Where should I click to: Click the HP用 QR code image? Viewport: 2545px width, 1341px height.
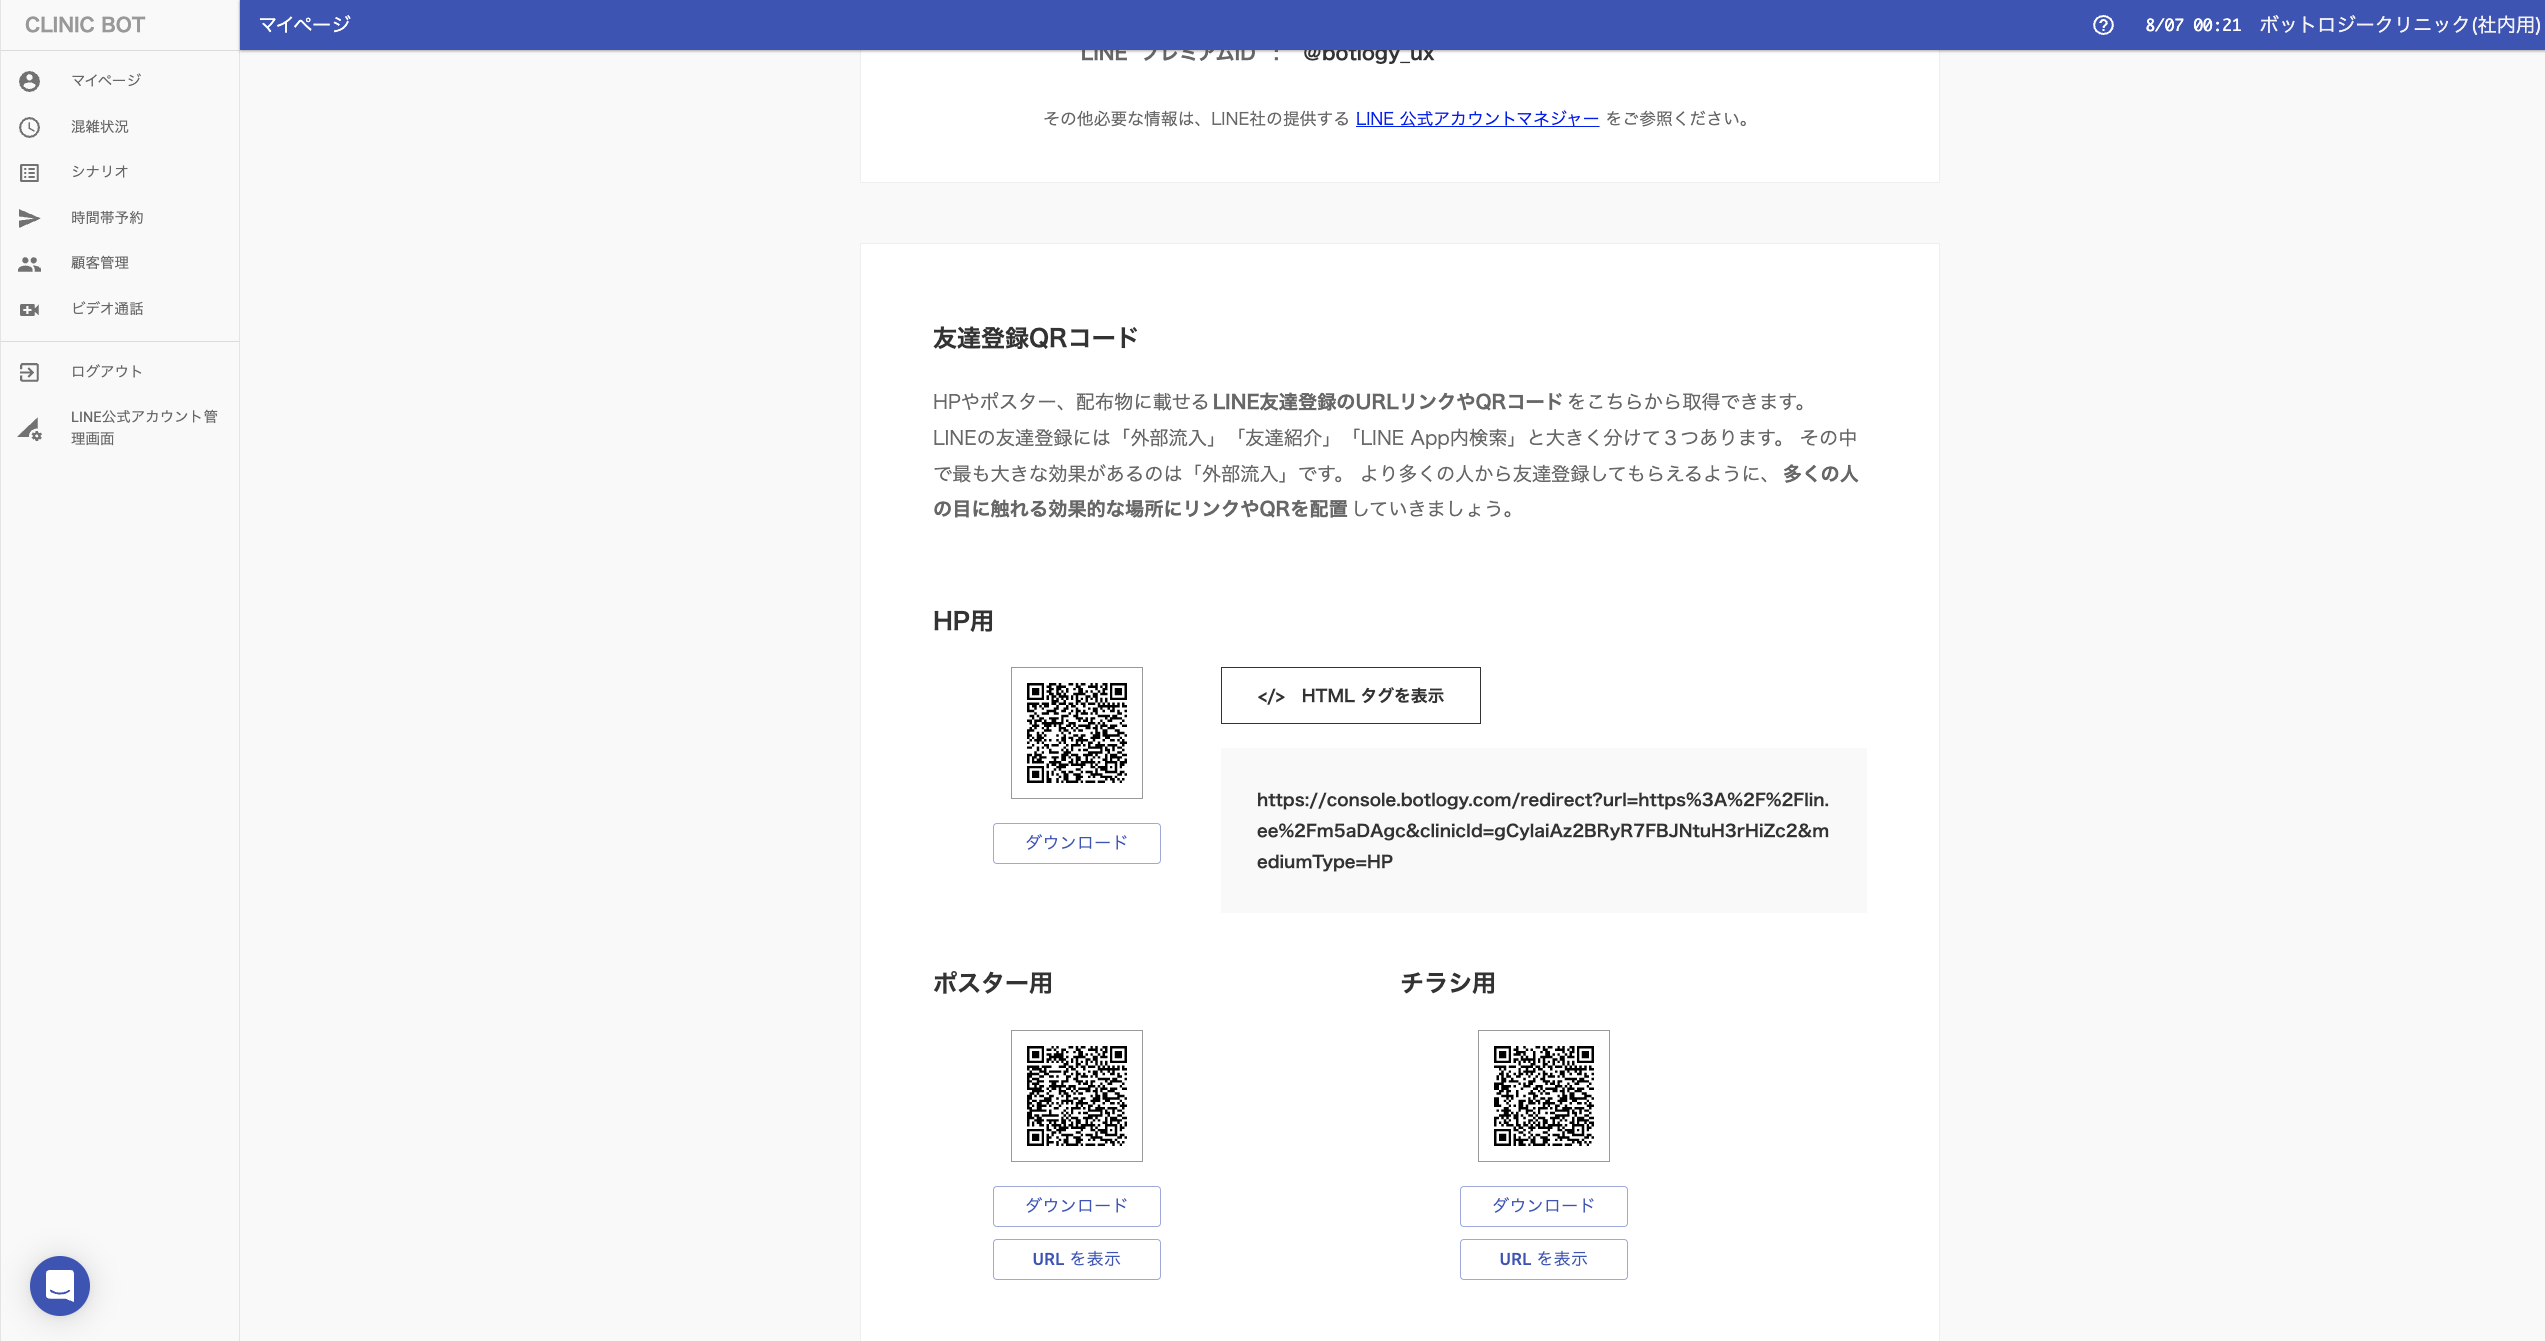1076,733
